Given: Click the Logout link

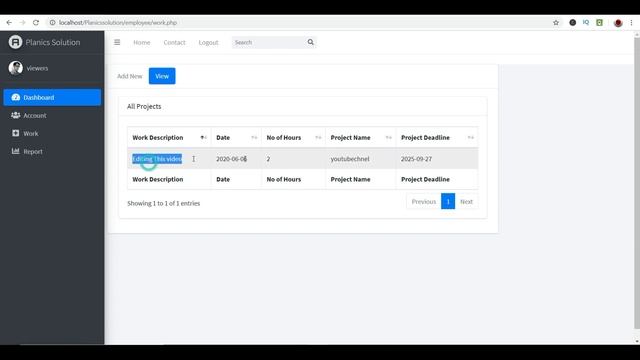Looking at the screenshot, I should point(209,42).
